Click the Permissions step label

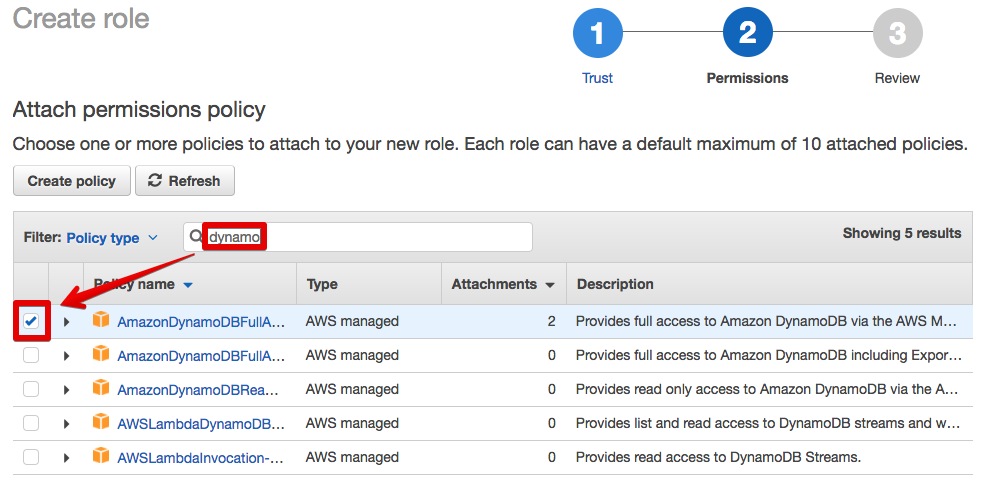747,78
